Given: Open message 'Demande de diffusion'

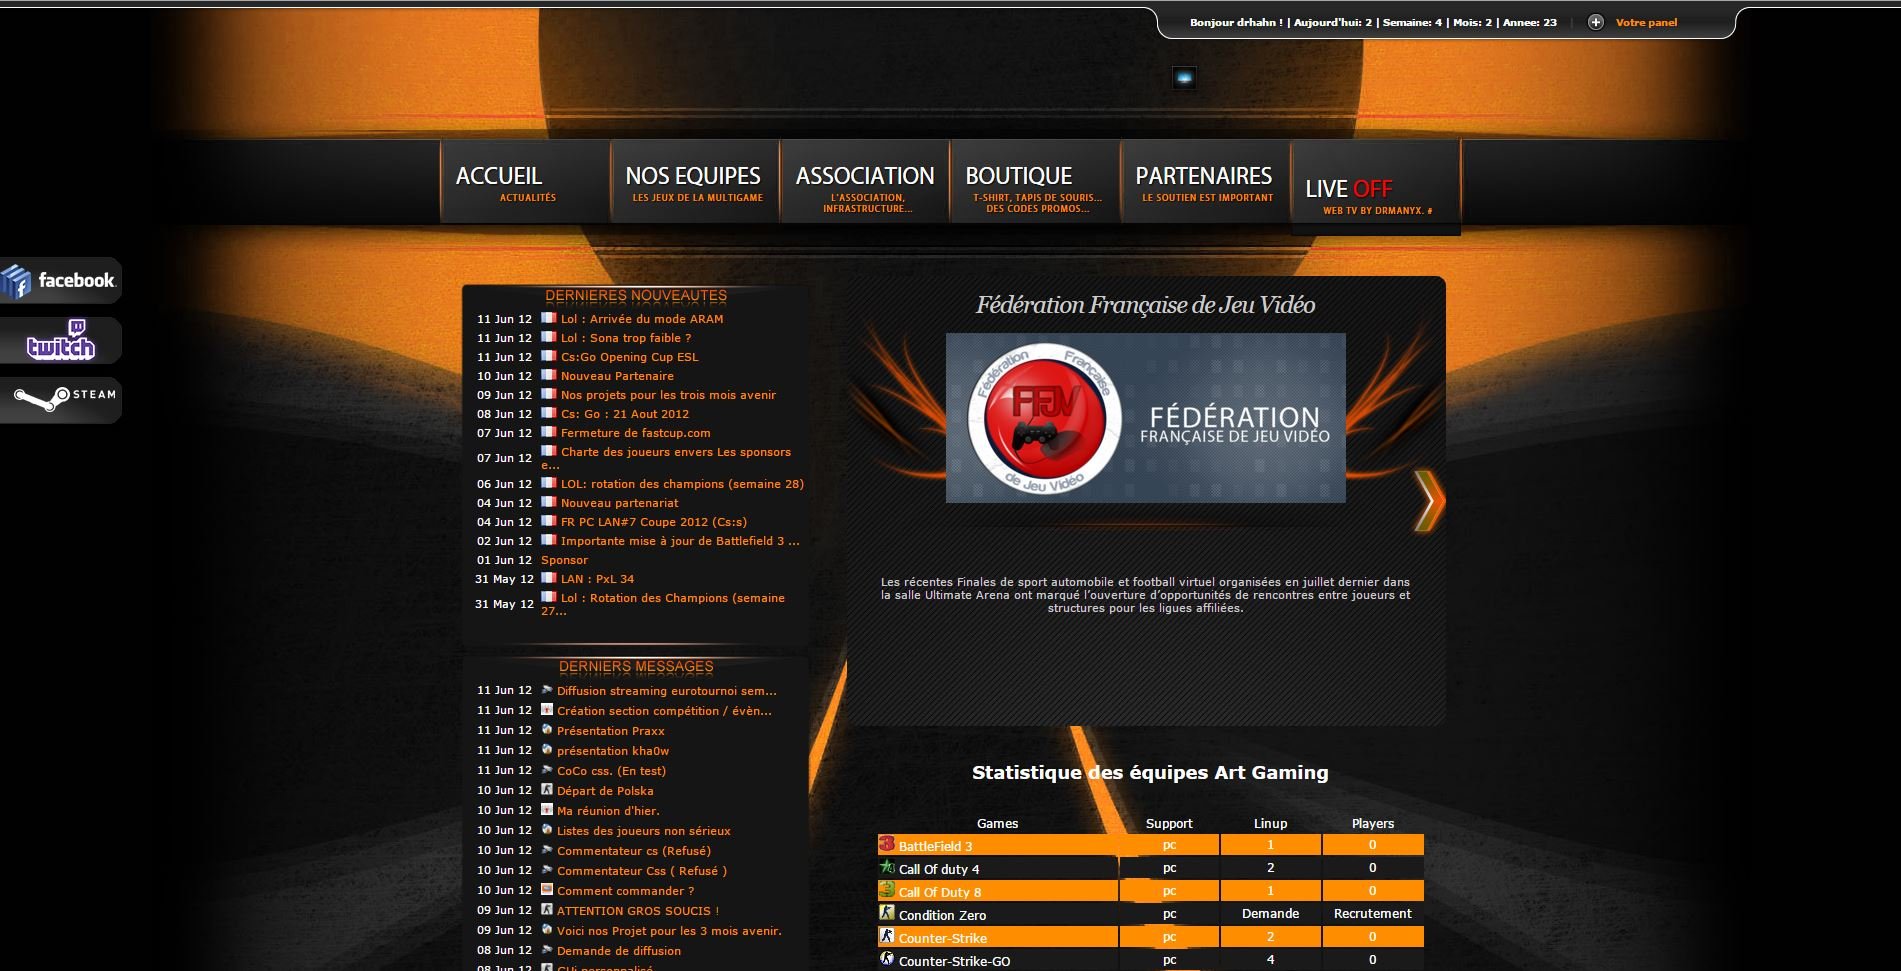Looking at the screenshot, I should pos(619,951).
